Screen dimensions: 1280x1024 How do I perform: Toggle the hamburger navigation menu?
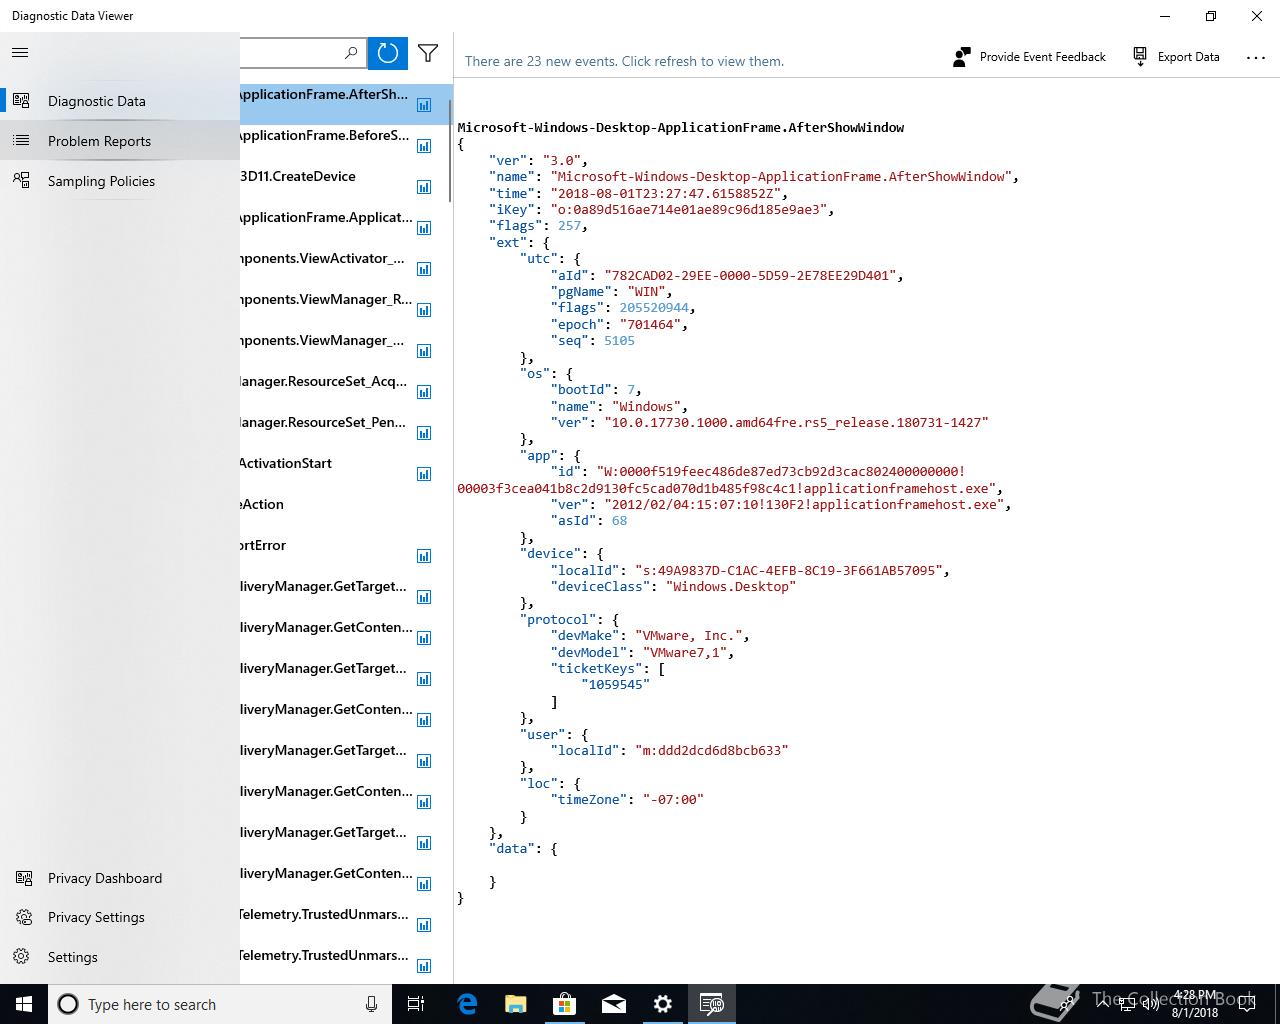tap(20, 53)
